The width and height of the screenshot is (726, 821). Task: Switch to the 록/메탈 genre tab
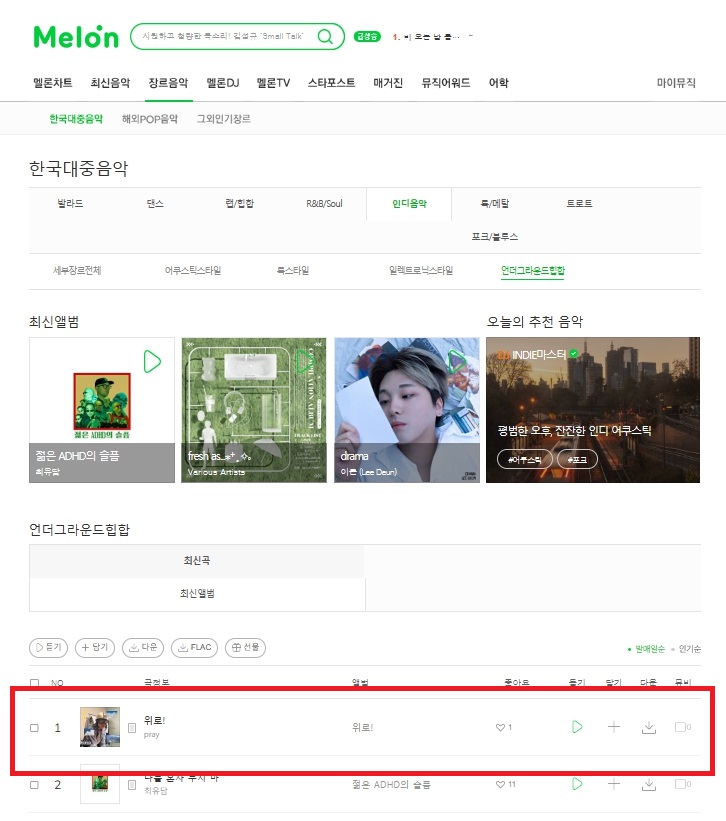click(x=495, y=203)
